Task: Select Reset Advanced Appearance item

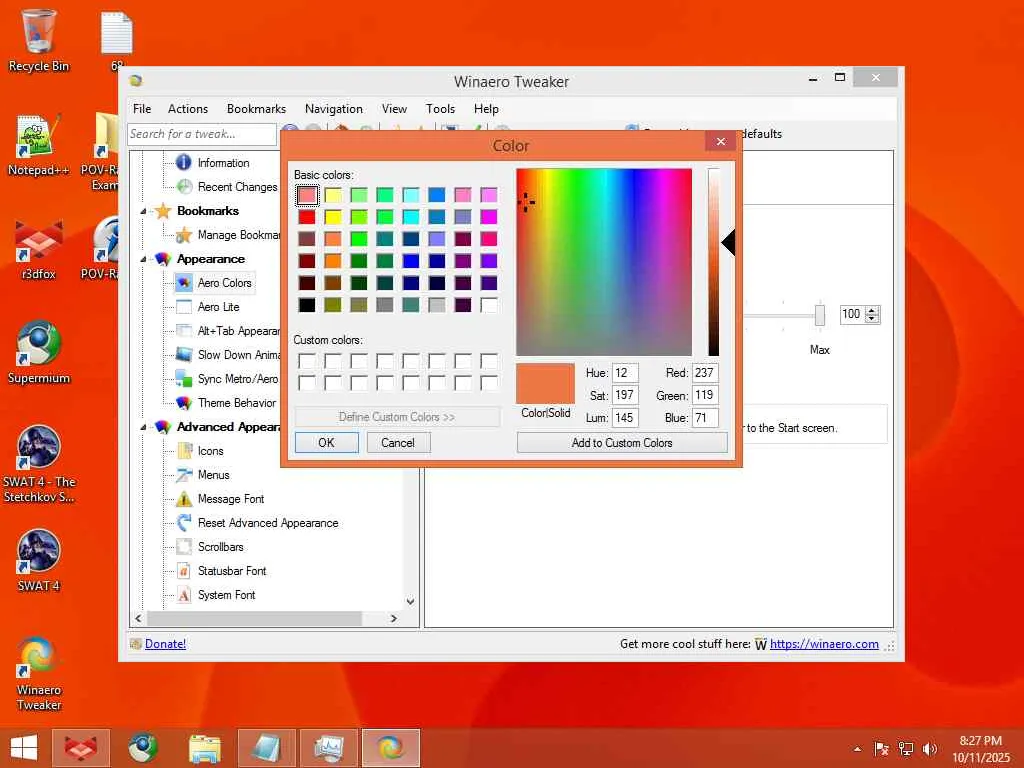Action: click(x=268, y=523)
